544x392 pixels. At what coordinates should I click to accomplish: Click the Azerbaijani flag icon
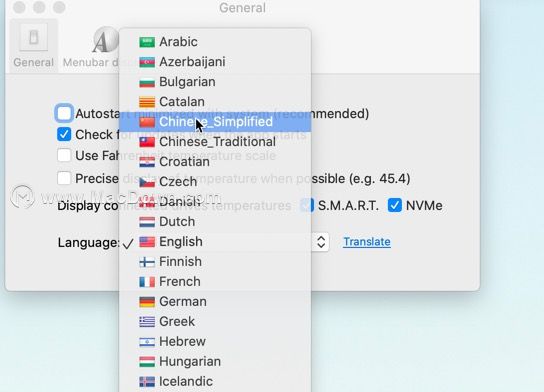point(147,62)
